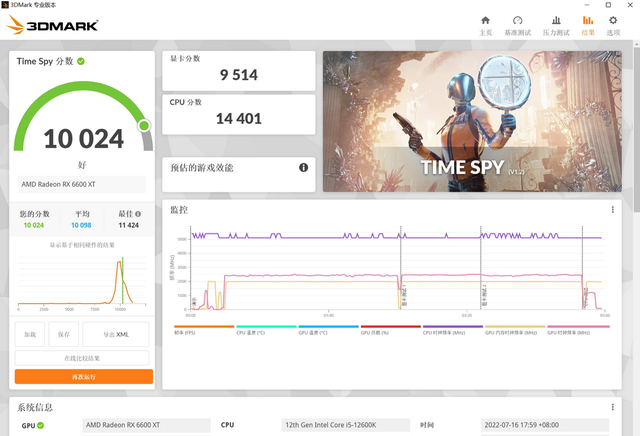Screen dimensions: 640x436
Task: Click the CPU 分数 14 401 card
Action: click(x=239, y=115)
